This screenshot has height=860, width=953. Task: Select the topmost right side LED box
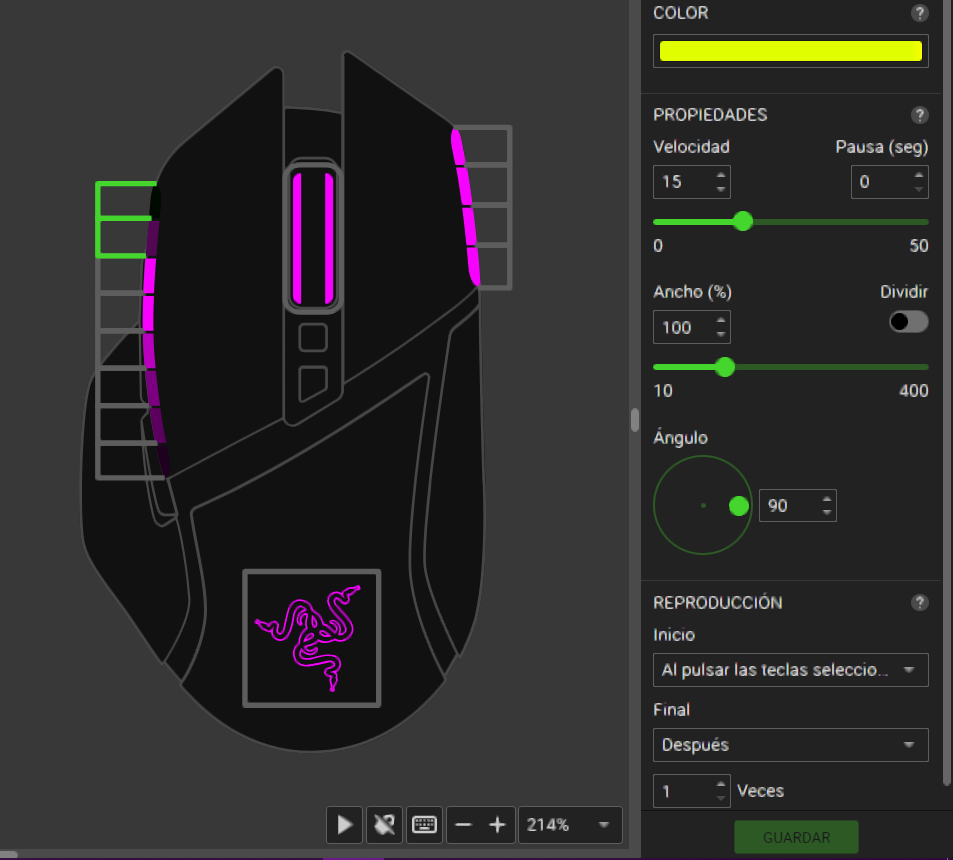[x=484, y=145]
